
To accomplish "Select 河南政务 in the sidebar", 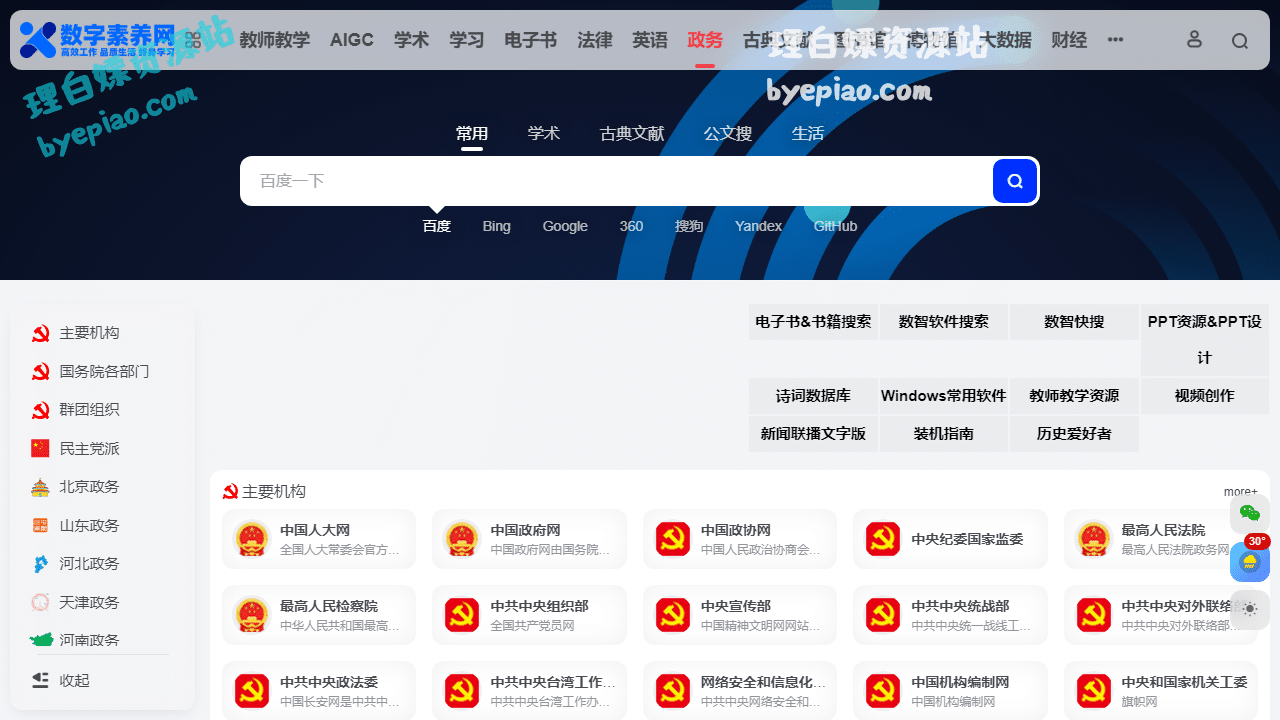I will [90, 639].
